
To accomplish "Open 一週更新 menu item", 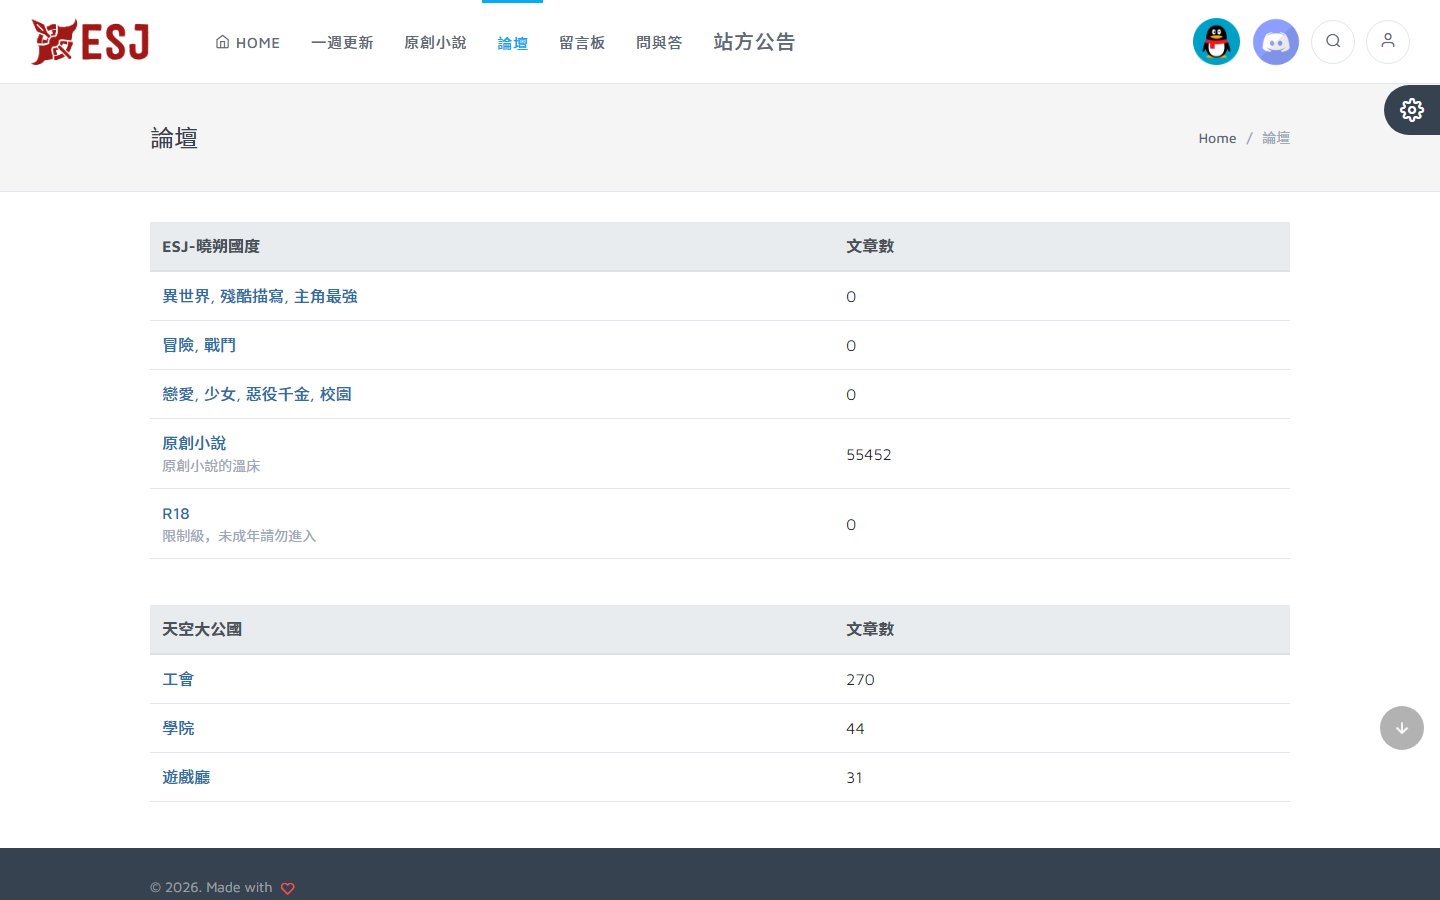I will pos(342,43).
